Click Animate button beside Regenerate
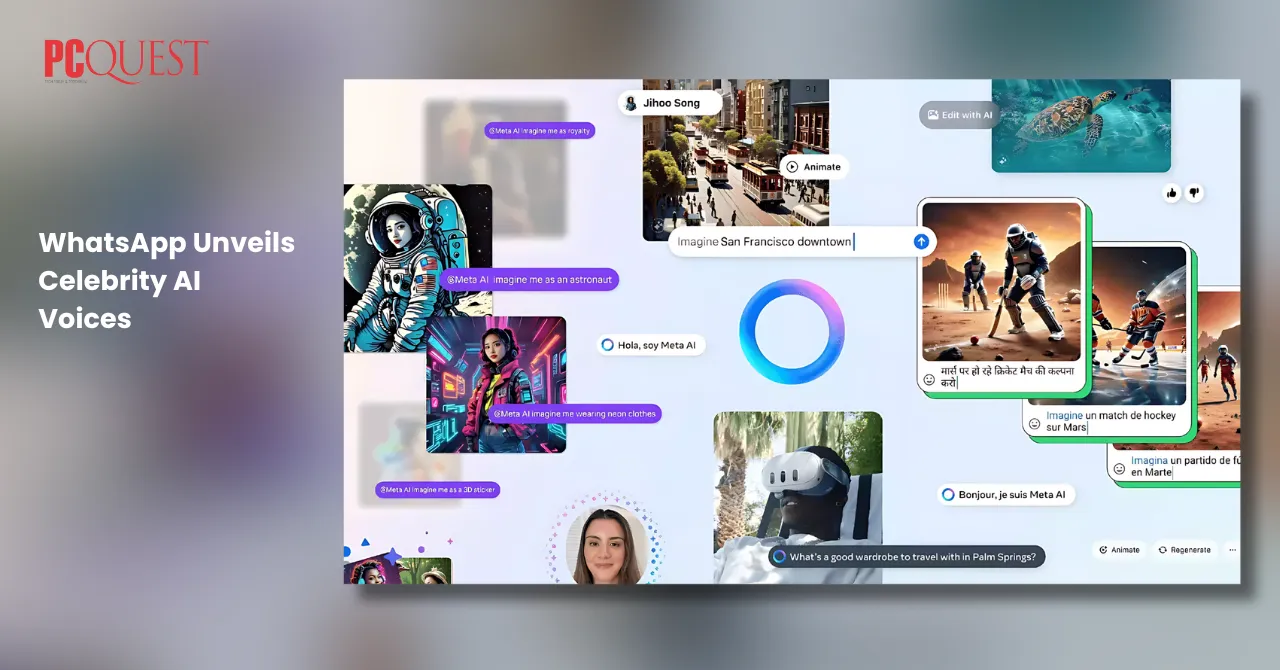Screen dimensions: 1280x670 [x=1119, y=549]
